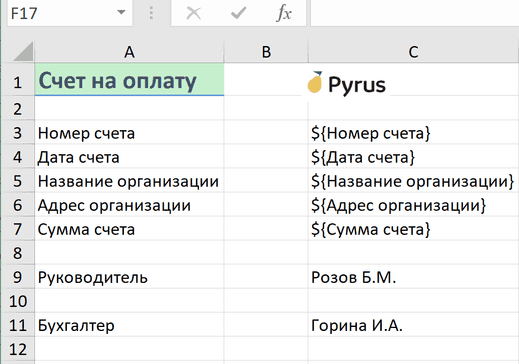Select cell '${Сумма счета}' placeholder
Image resolution: width=519 pixels, height=364 pixels.
(413, 228)
